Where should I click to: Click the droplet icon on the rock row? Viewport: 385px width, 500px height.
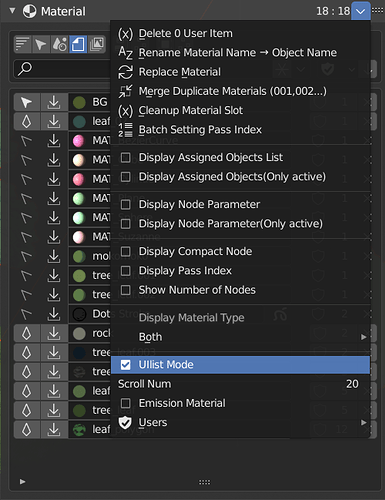(27, 333)
